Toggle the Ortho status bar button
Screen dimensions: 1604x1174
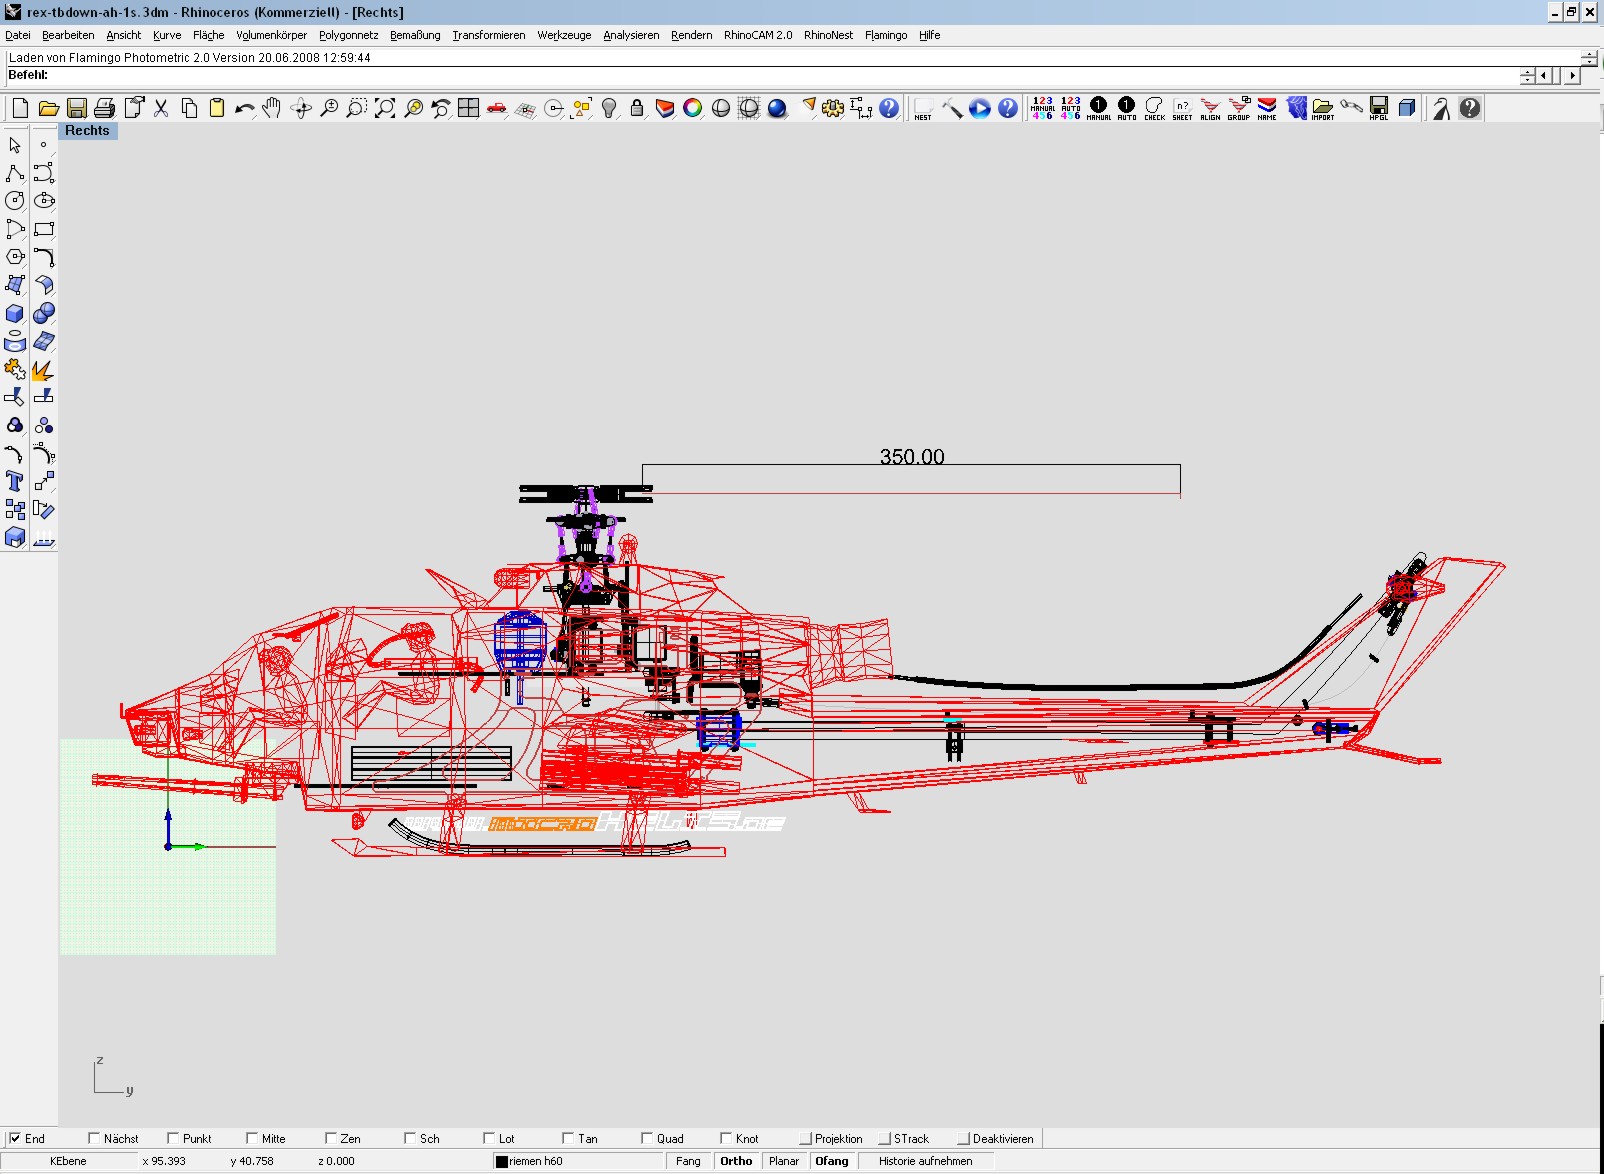pyautogui.click(x=736, y=1161)
